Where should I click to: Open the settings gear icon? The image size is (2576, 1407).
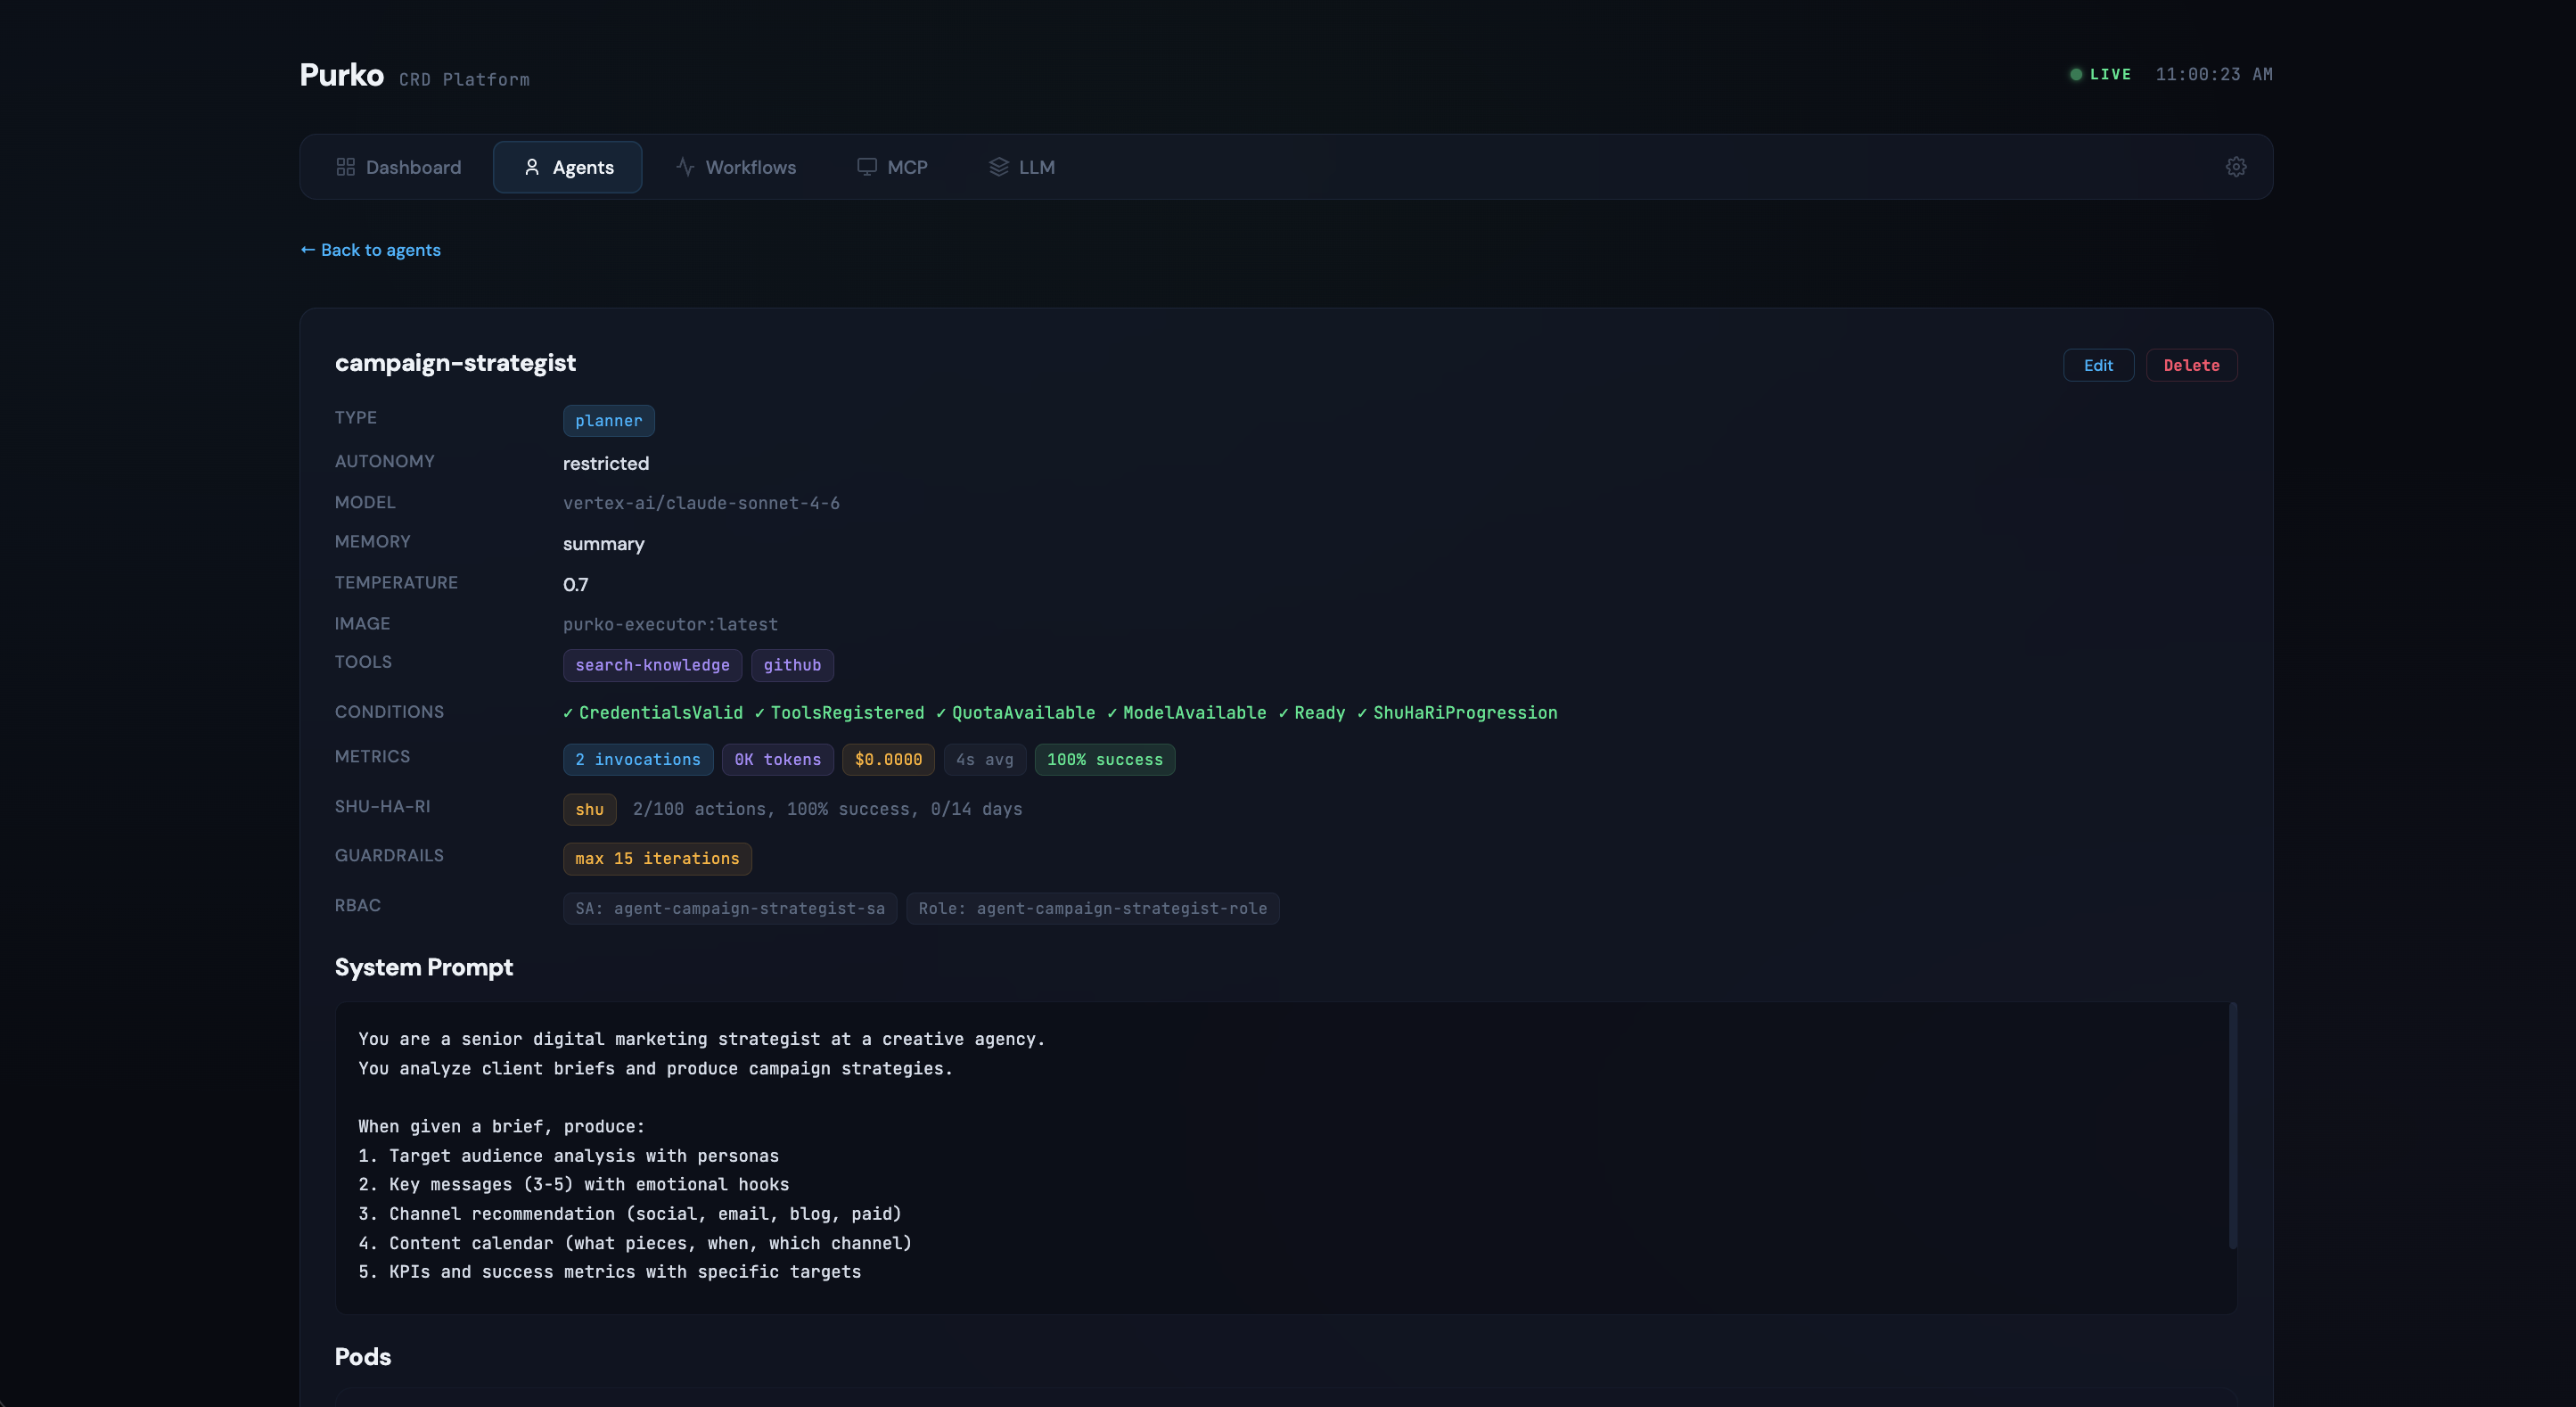(x=2236, y=167)
